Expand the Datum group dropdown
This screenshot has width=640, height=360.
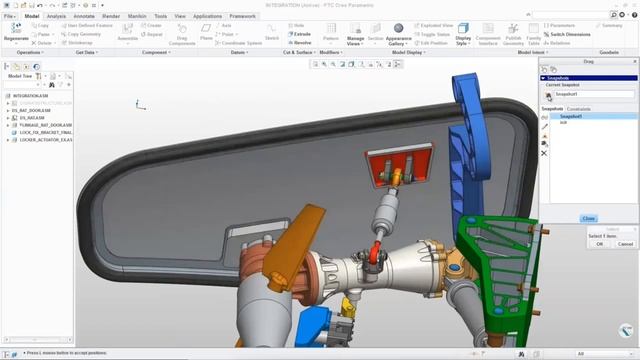pos(239,52)
